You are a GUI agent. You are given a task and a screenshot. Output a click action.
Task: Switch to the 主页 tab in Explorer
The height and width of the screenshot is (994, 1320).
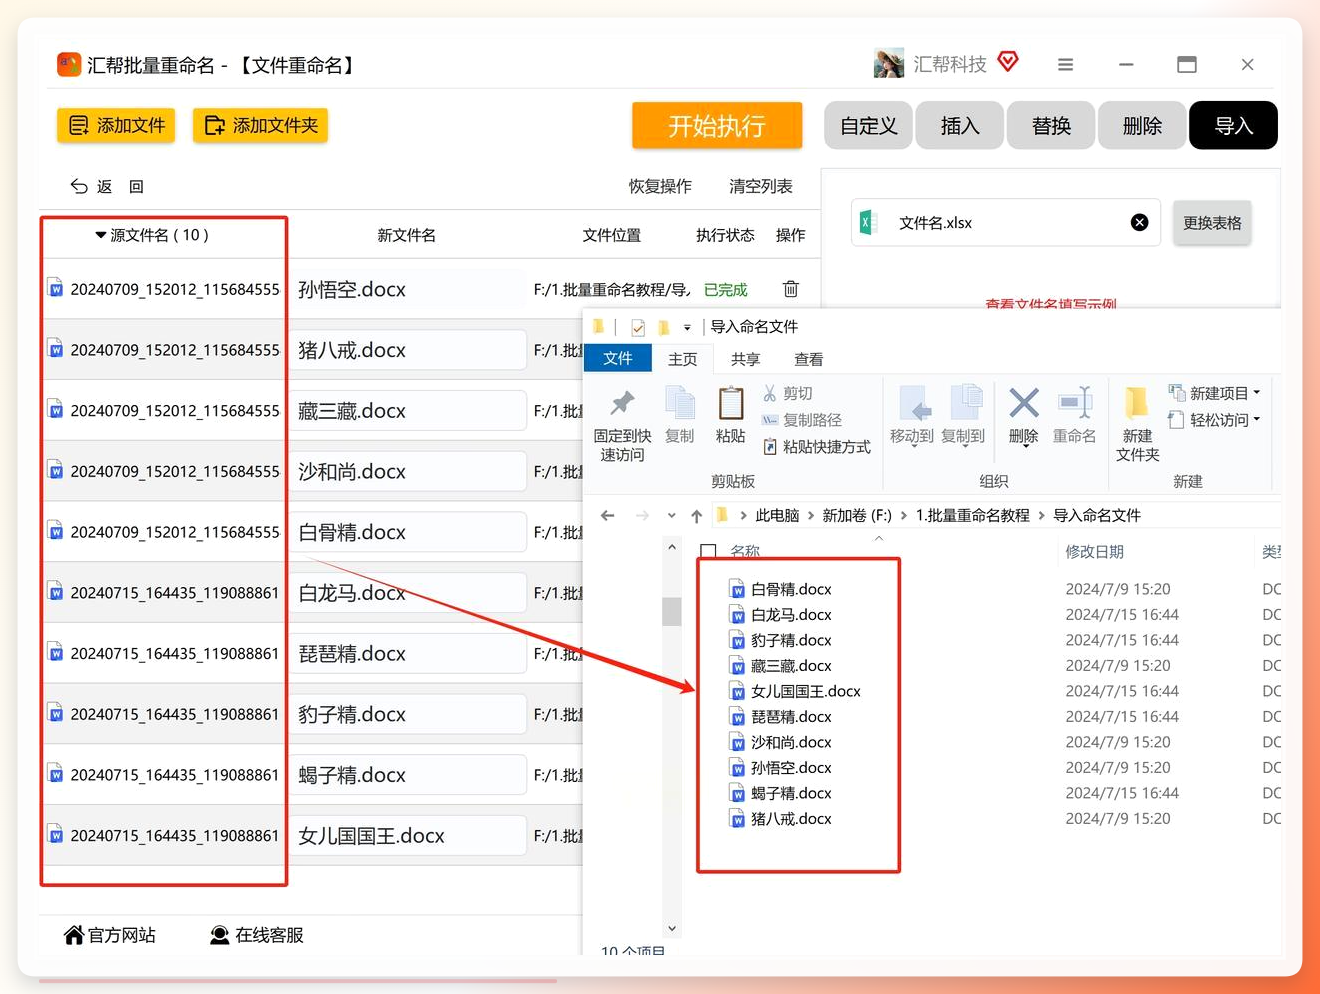coord(683,359)
